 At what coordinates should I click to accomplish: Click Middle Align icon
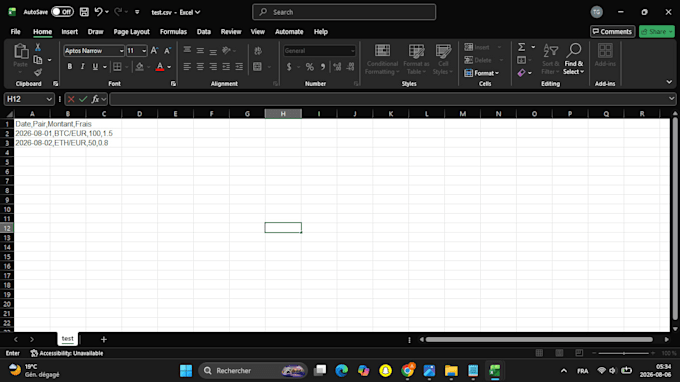200,51
